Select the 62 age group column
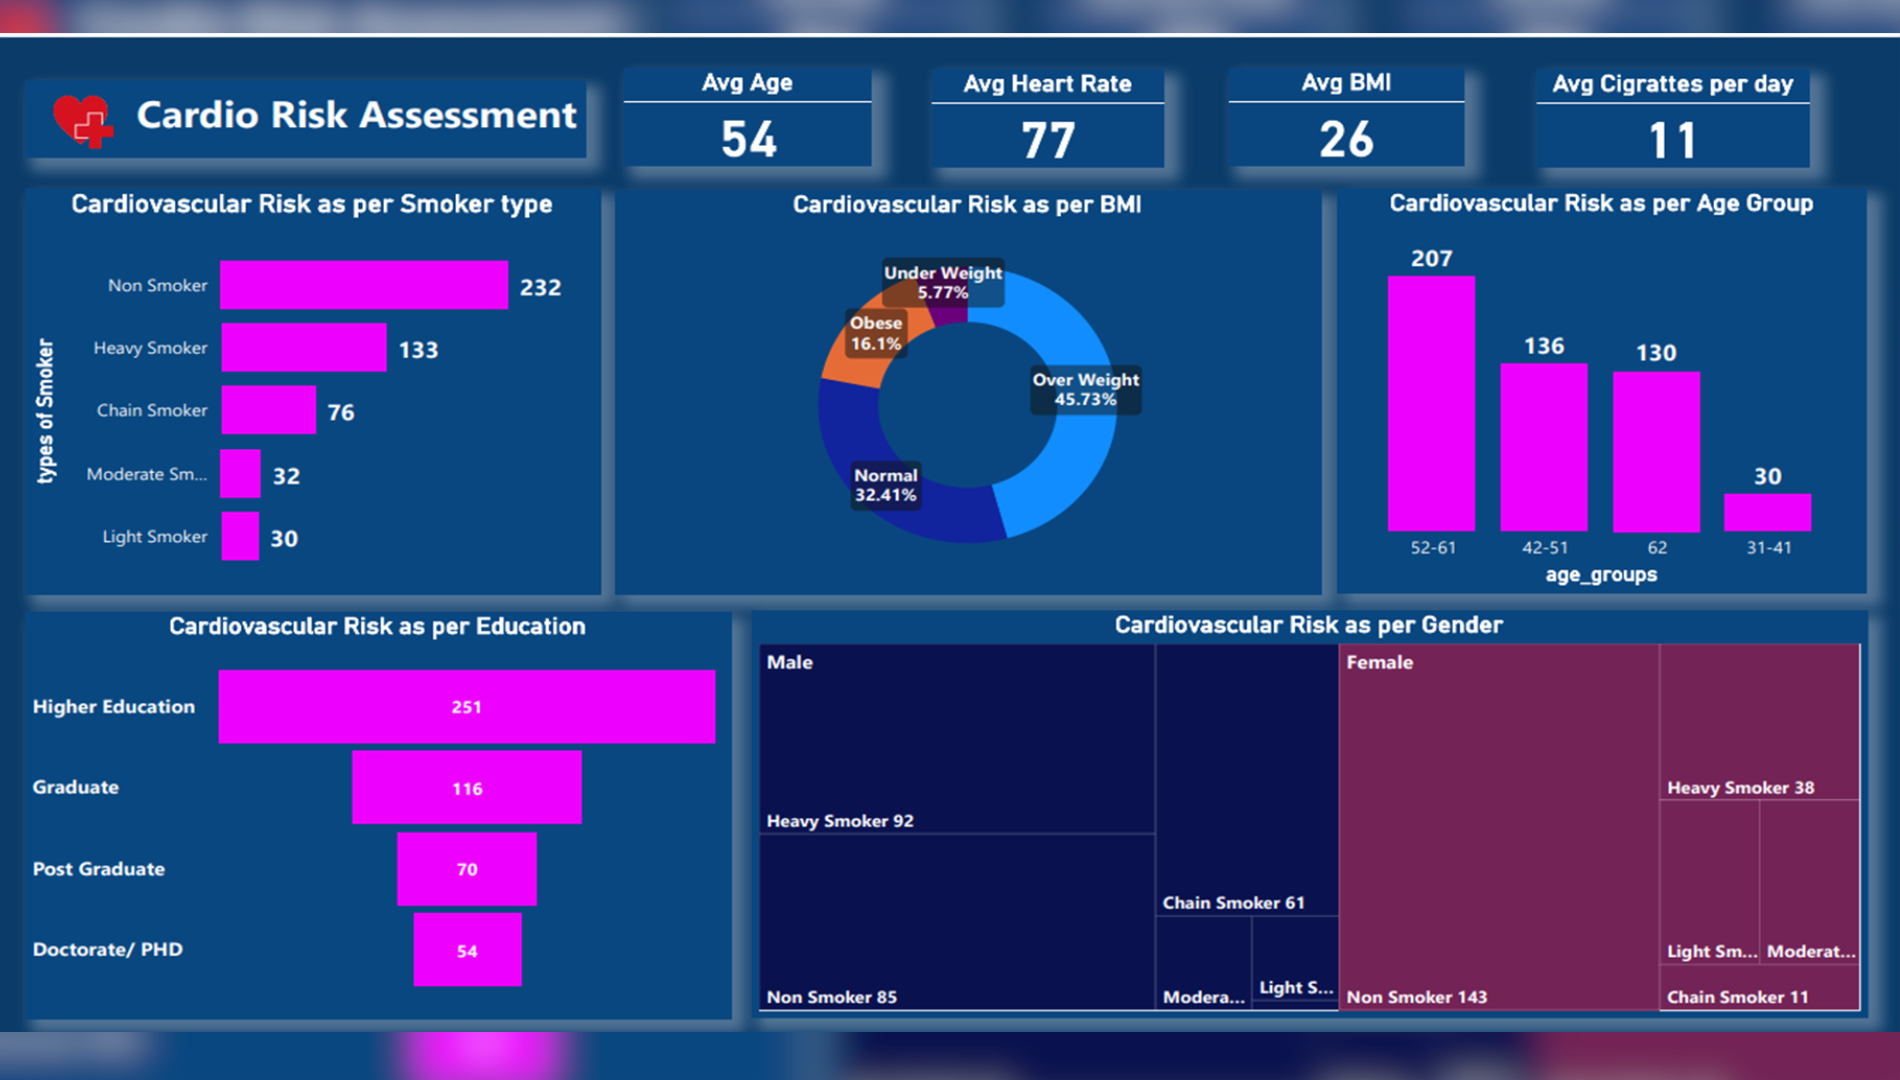1900x1080 pixels. pos(1656,451)
